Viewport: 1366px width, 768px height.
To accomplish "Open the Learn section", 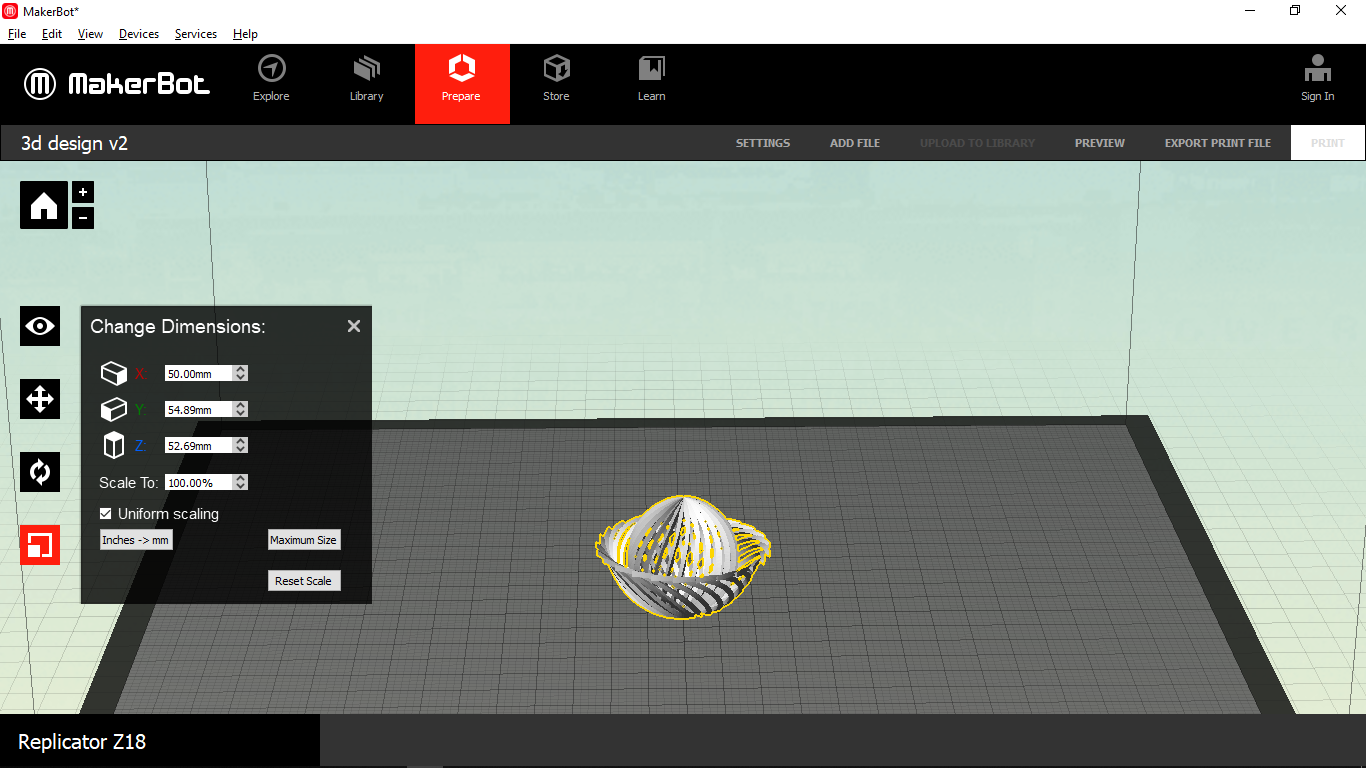I will point(651,79).
